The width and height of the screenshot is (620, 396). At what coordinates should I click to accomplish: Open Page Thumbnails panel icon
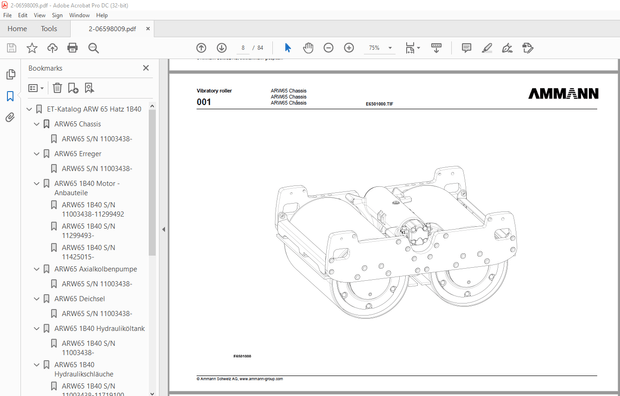tap(10, 74)
